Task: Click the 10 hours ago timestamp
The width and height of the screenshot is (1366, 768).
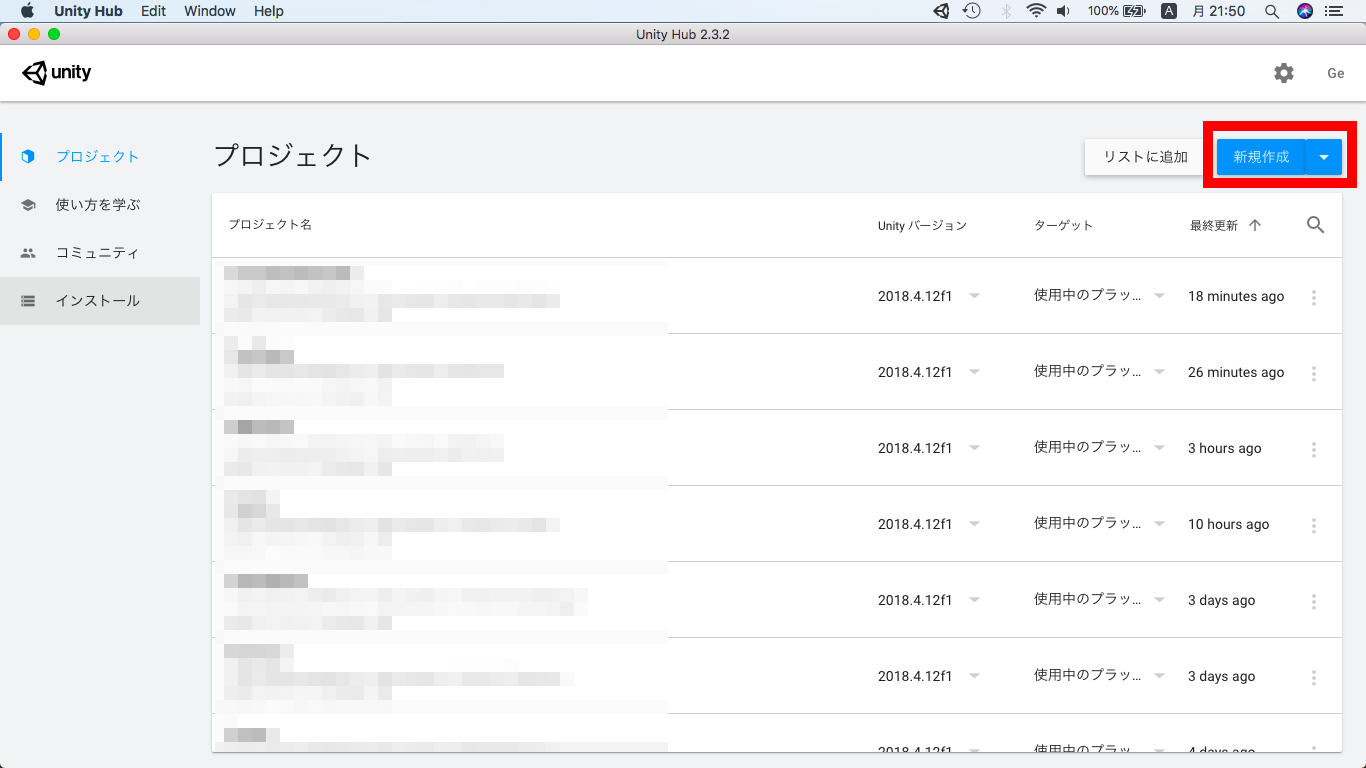Action: pos(1228,524)
